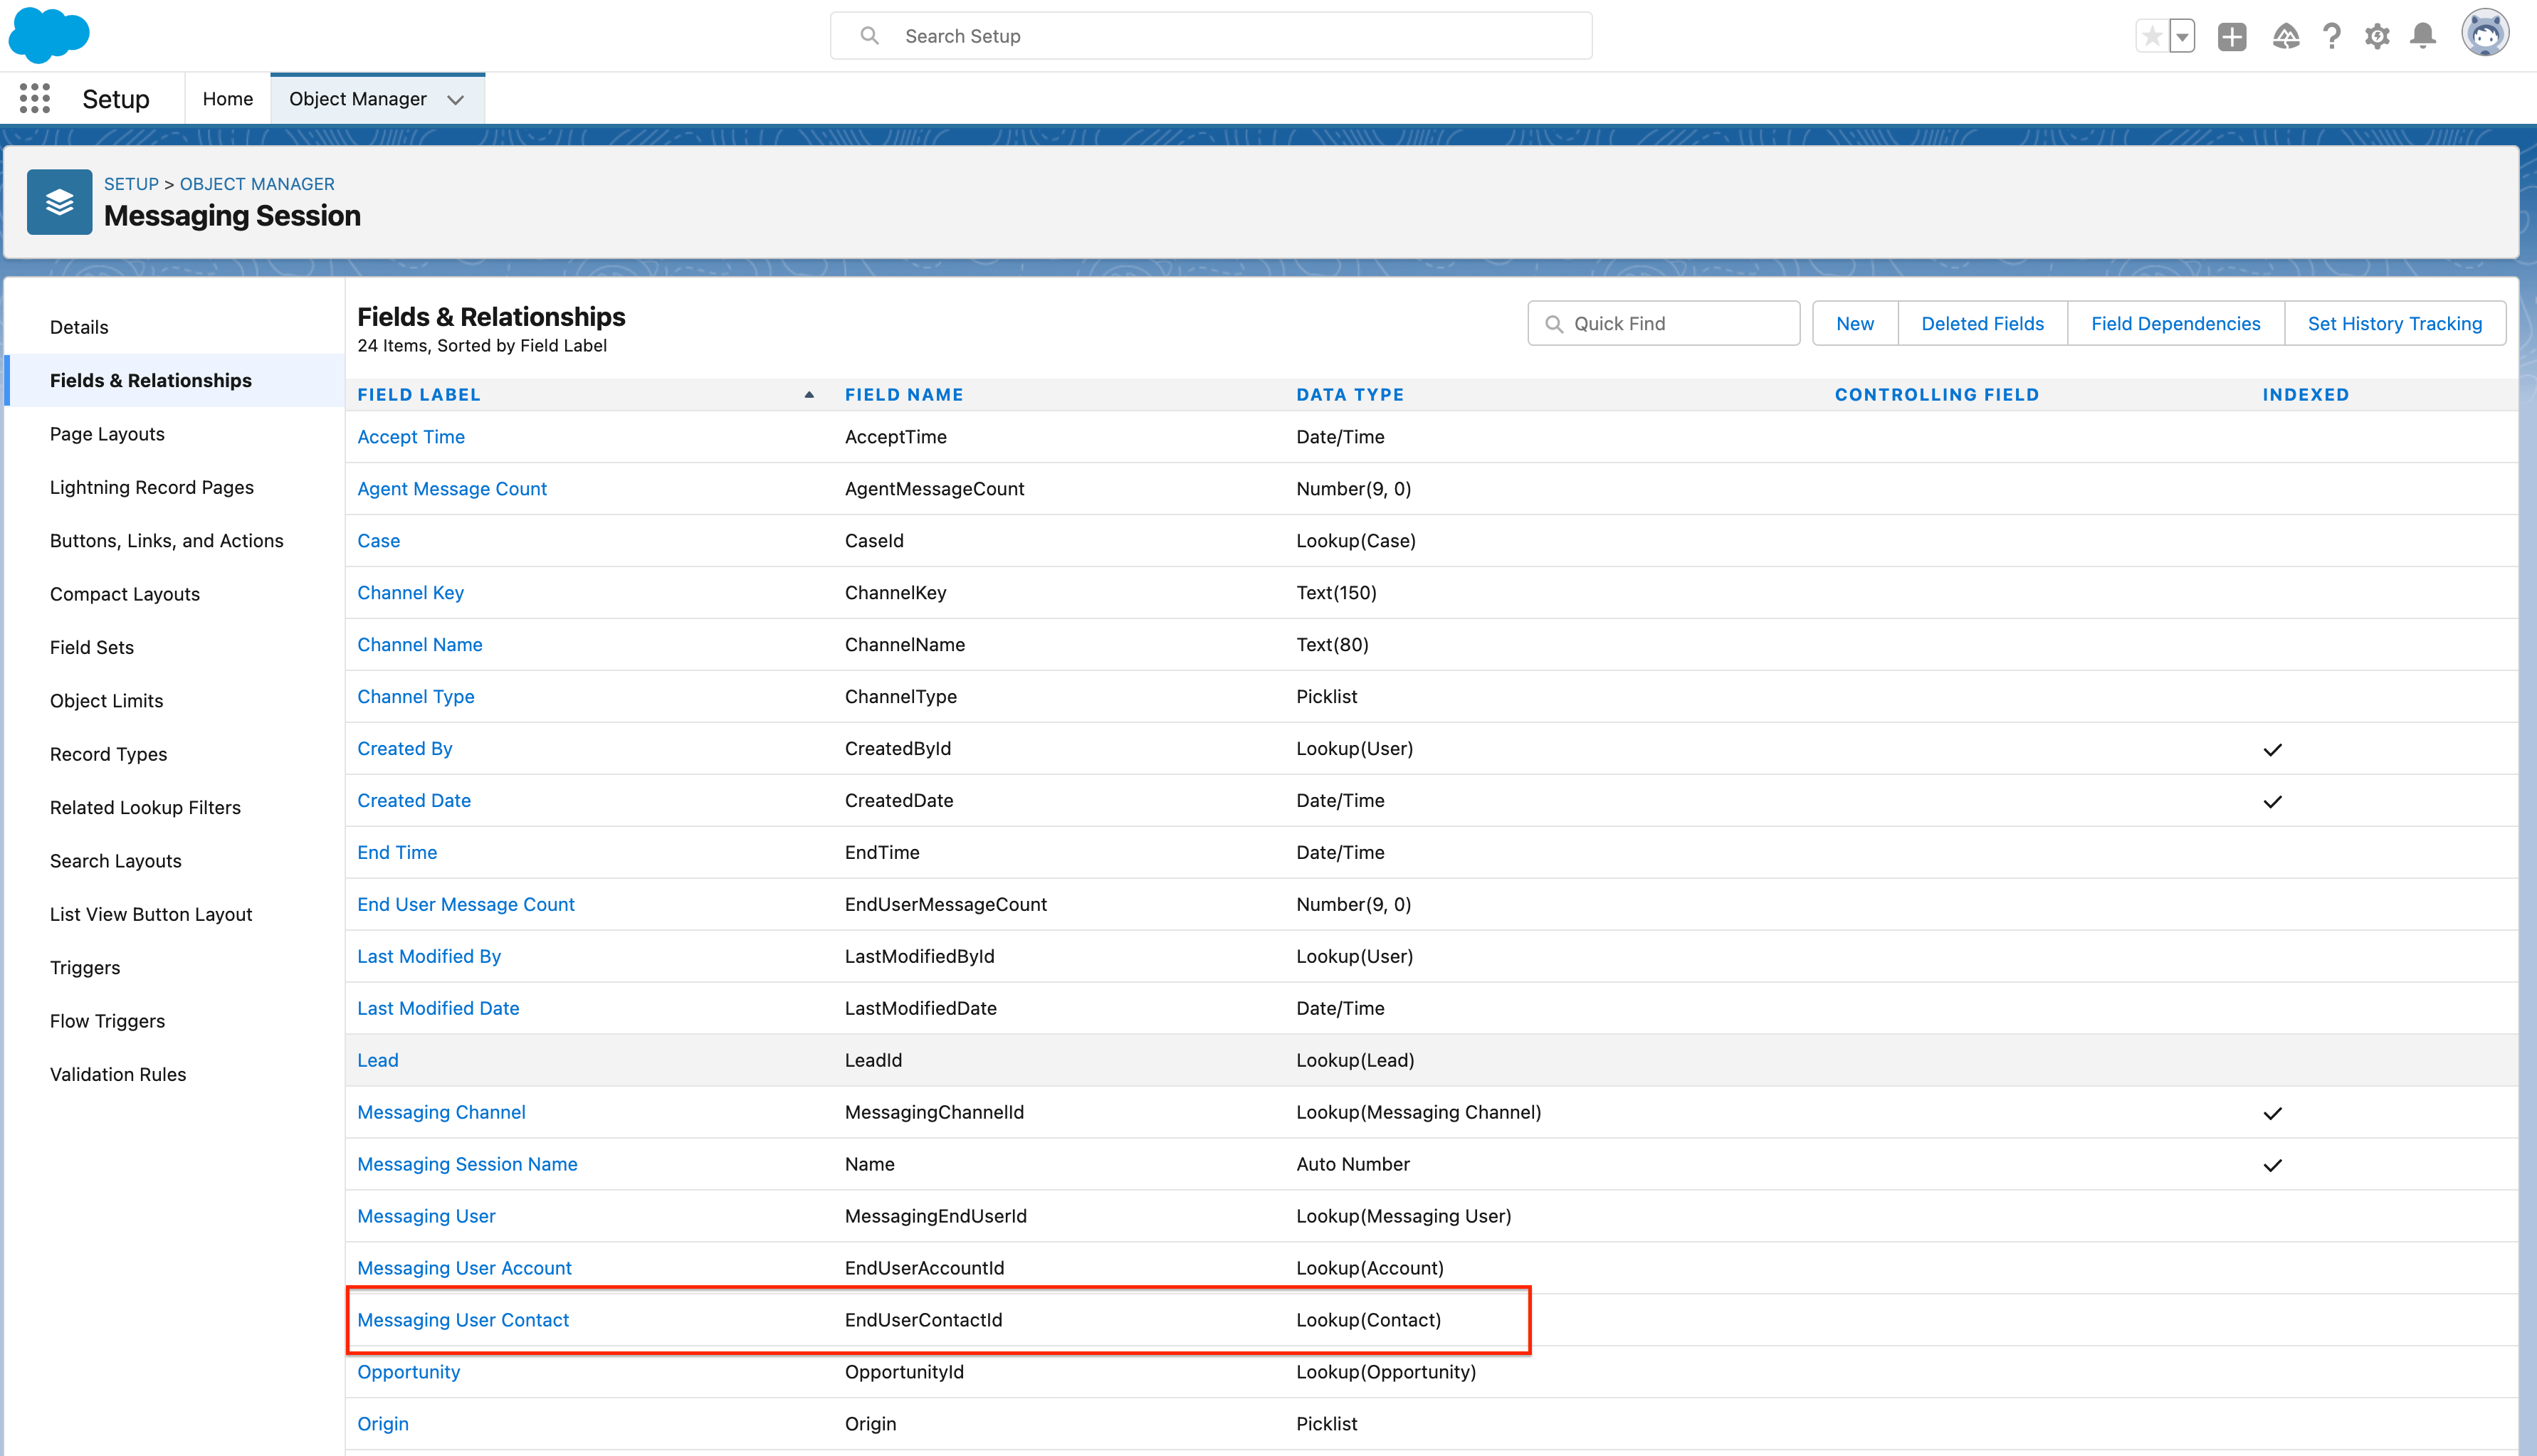Viewport: 2537px width, 1456px height.
Task: Open the End Time field
Action: tap(397, 853)
